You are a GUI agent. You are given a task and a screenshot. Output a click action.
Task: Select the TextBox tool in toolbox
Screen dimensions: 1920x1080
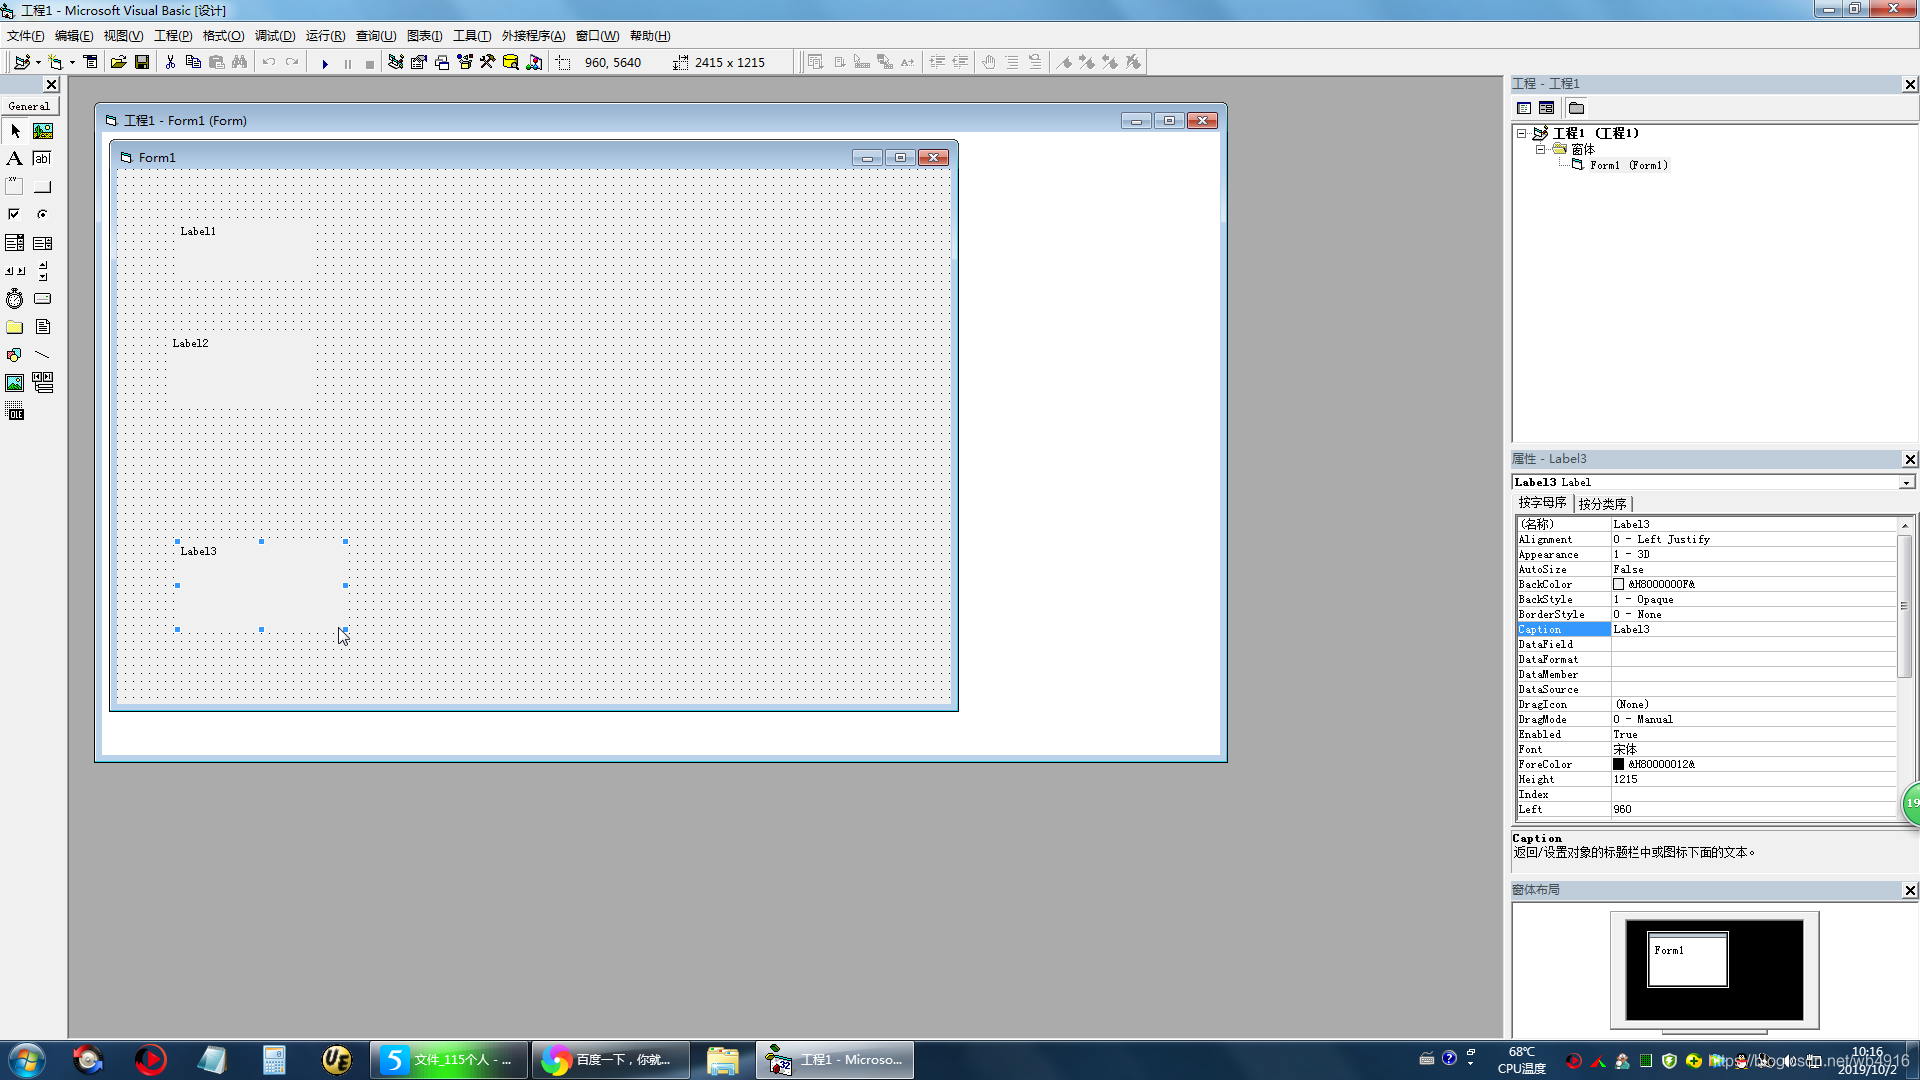(42, 158)
